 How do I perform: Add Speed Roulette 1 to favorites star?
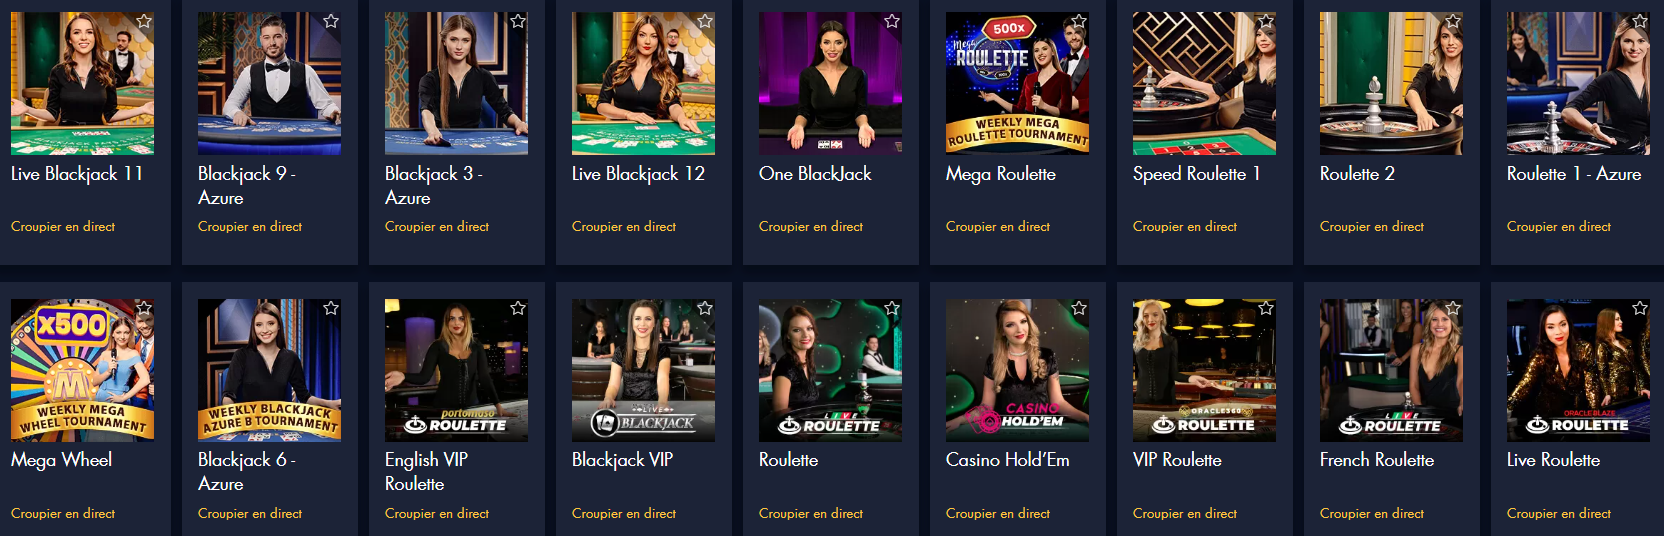[1266, 21]
